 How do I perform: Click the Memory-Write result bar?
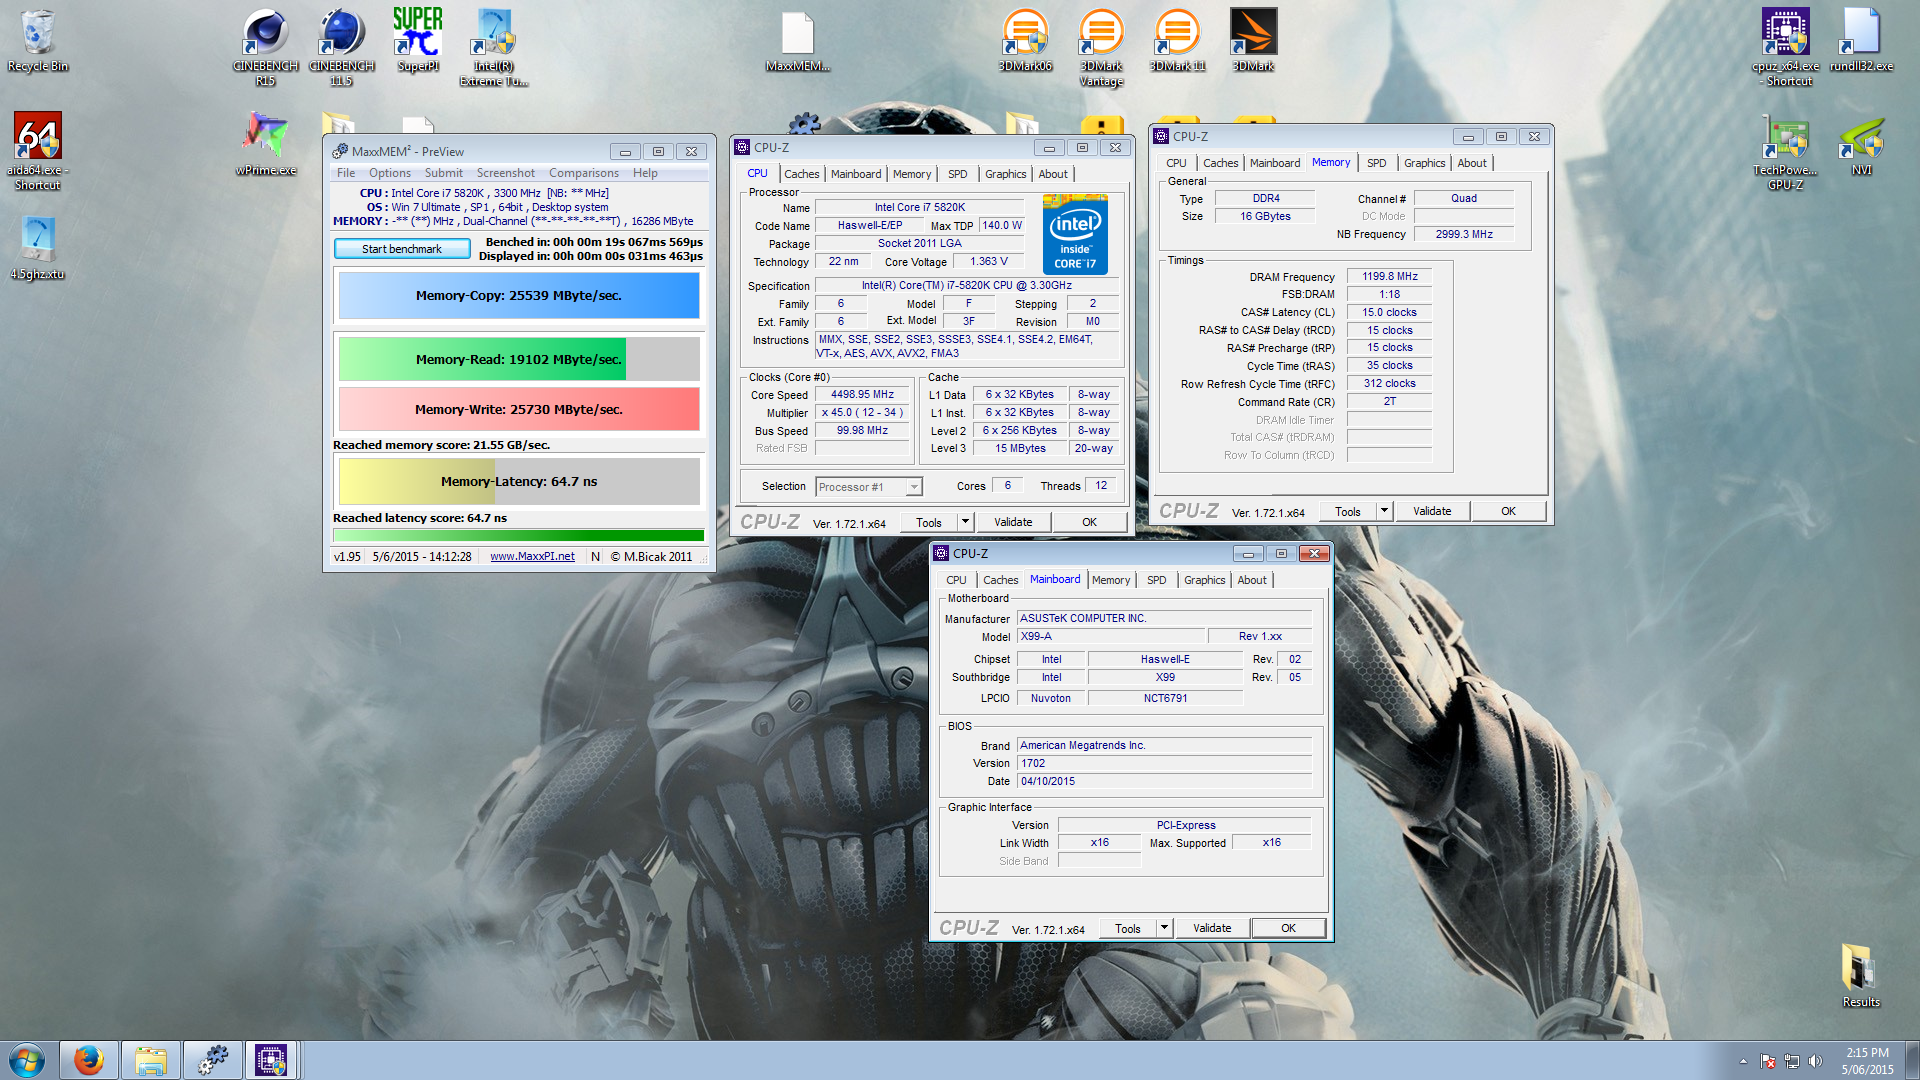coord(519,409)
